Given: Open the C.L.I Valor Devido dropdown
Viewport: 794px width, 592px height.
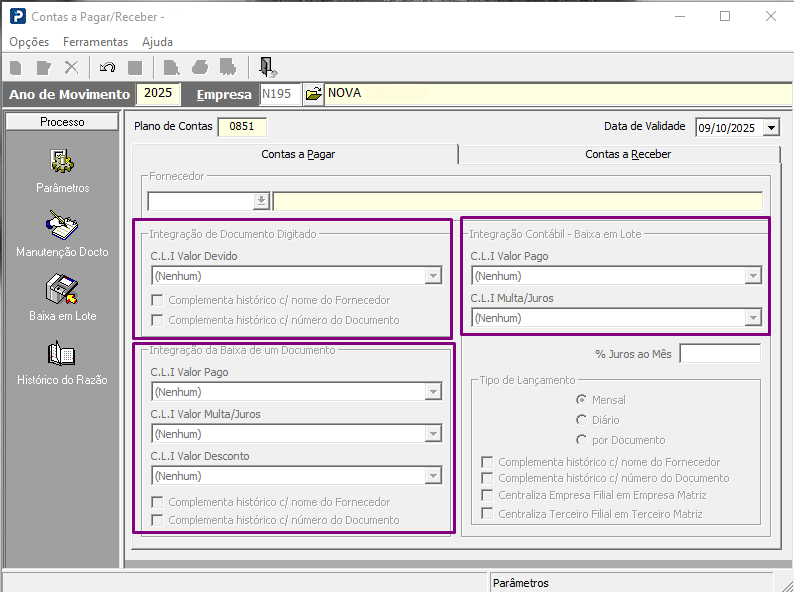Looking at the screenshot, I should point(433,276).
